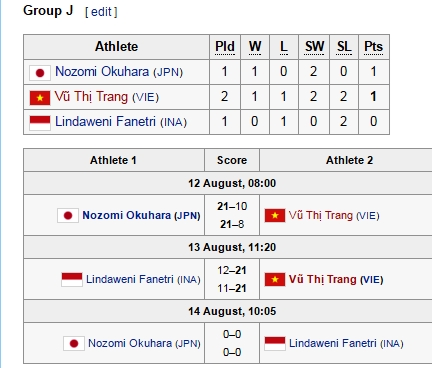The width and height of the screenshot is (432, 368).
Task: Open Lindaweni Fanetri link in 14 August match
Action: 333,343
